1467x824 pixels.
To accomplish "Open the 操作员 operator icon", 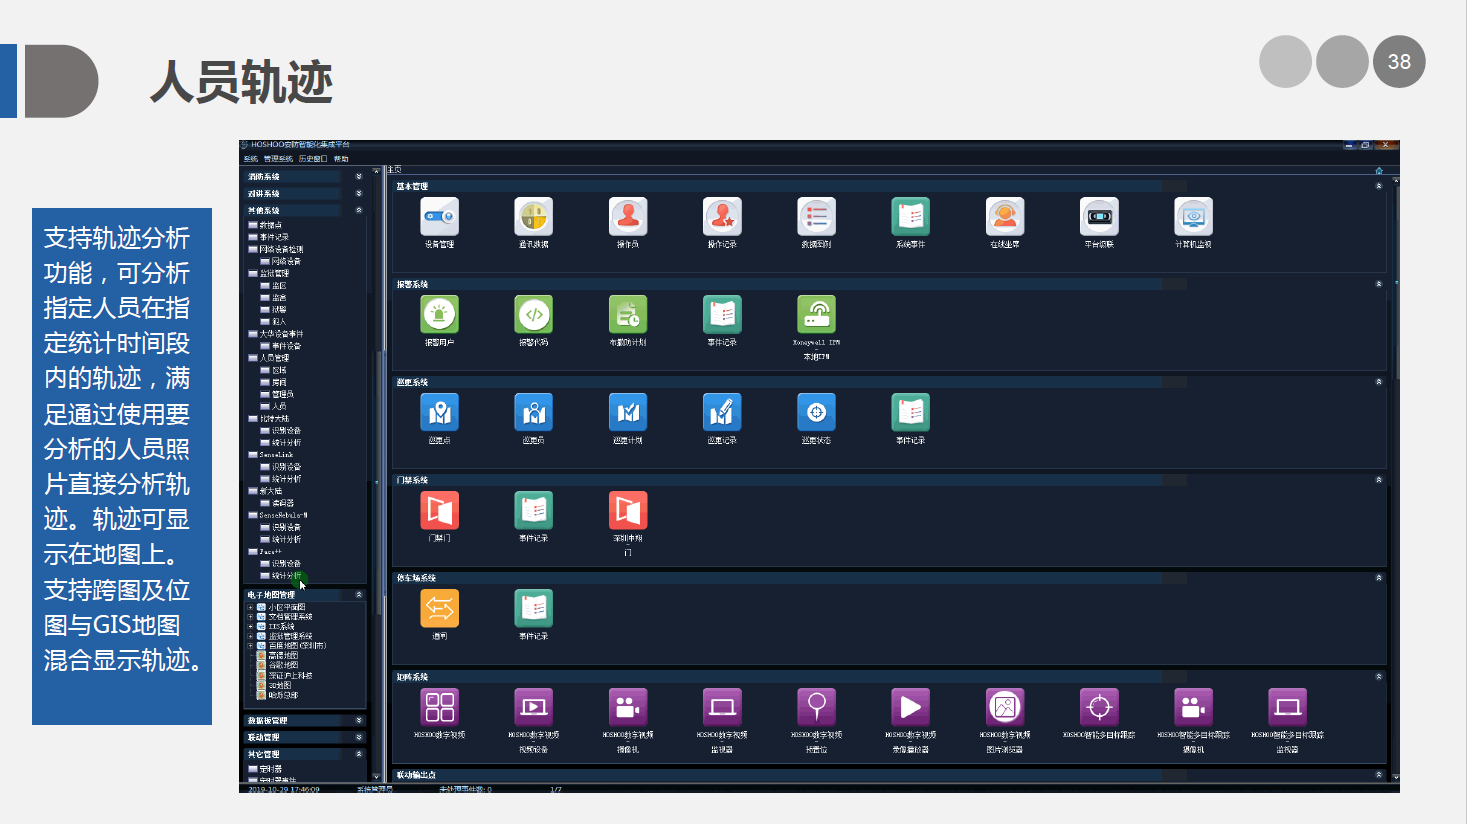I will click(627, 217).
